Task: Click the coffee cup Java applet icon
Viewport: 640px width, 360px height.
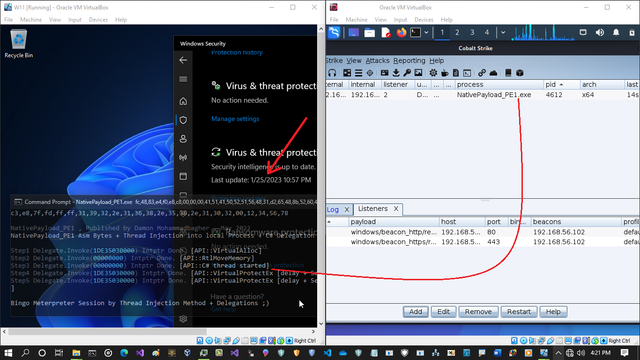Action: coord(444,73)
